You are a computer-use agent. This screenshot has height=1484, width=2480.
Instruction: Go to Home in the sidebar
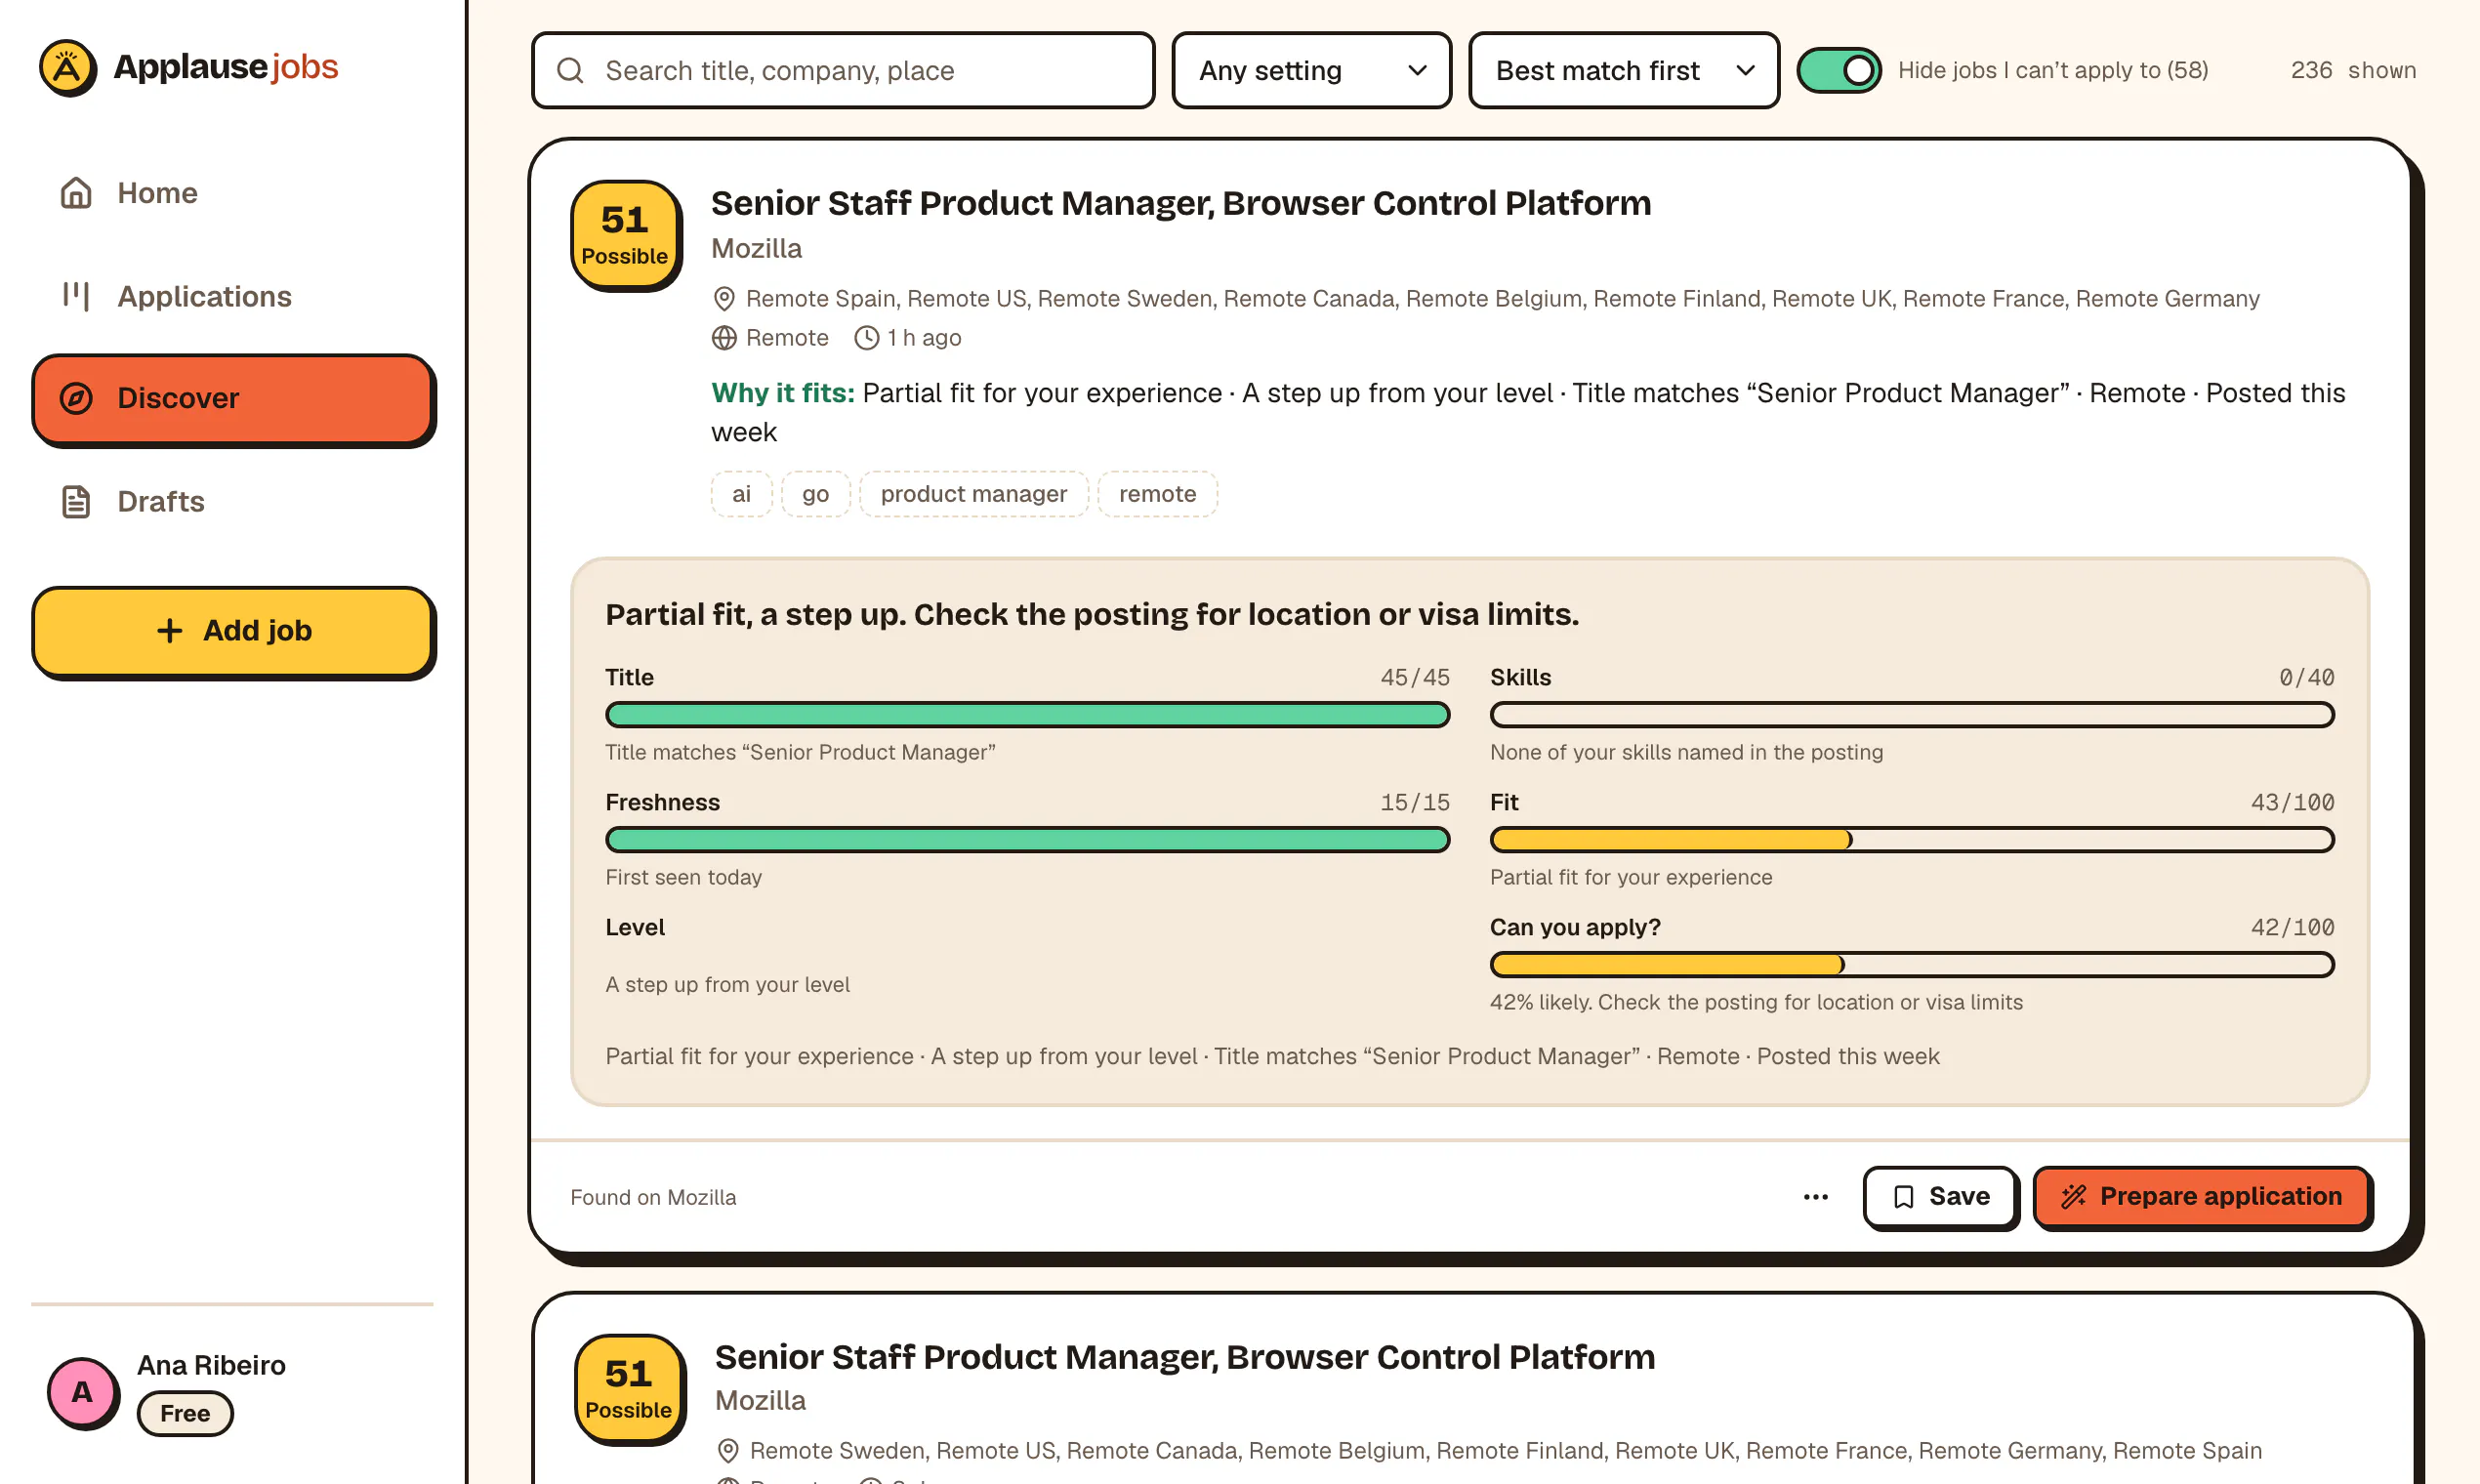pyautogui.click(x=233, y=193)
